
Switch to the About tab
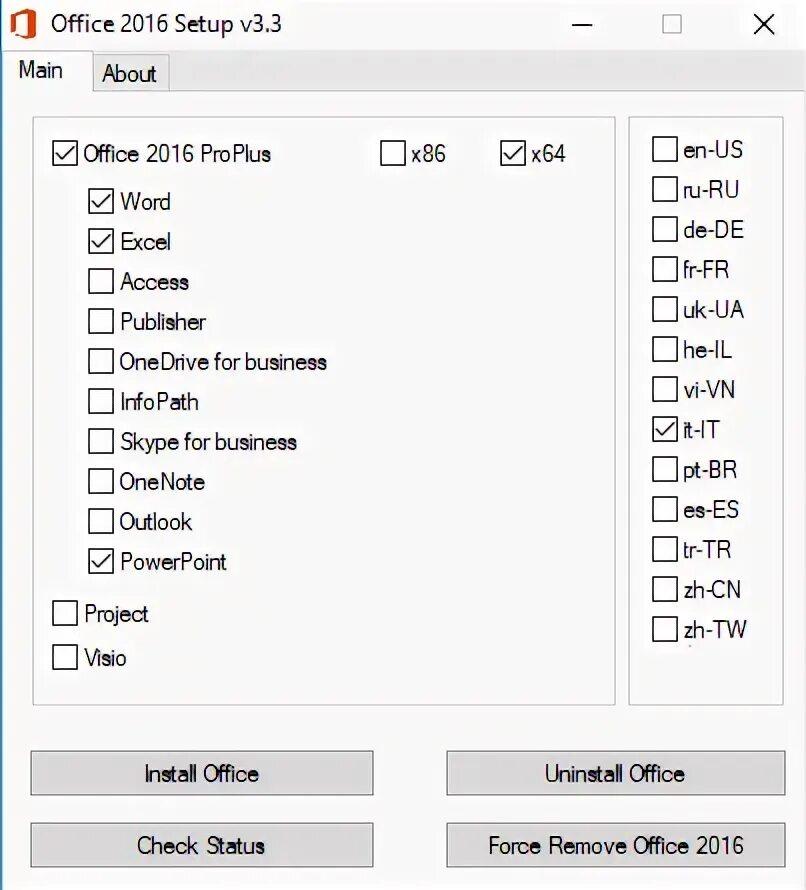tap(129, 74)
